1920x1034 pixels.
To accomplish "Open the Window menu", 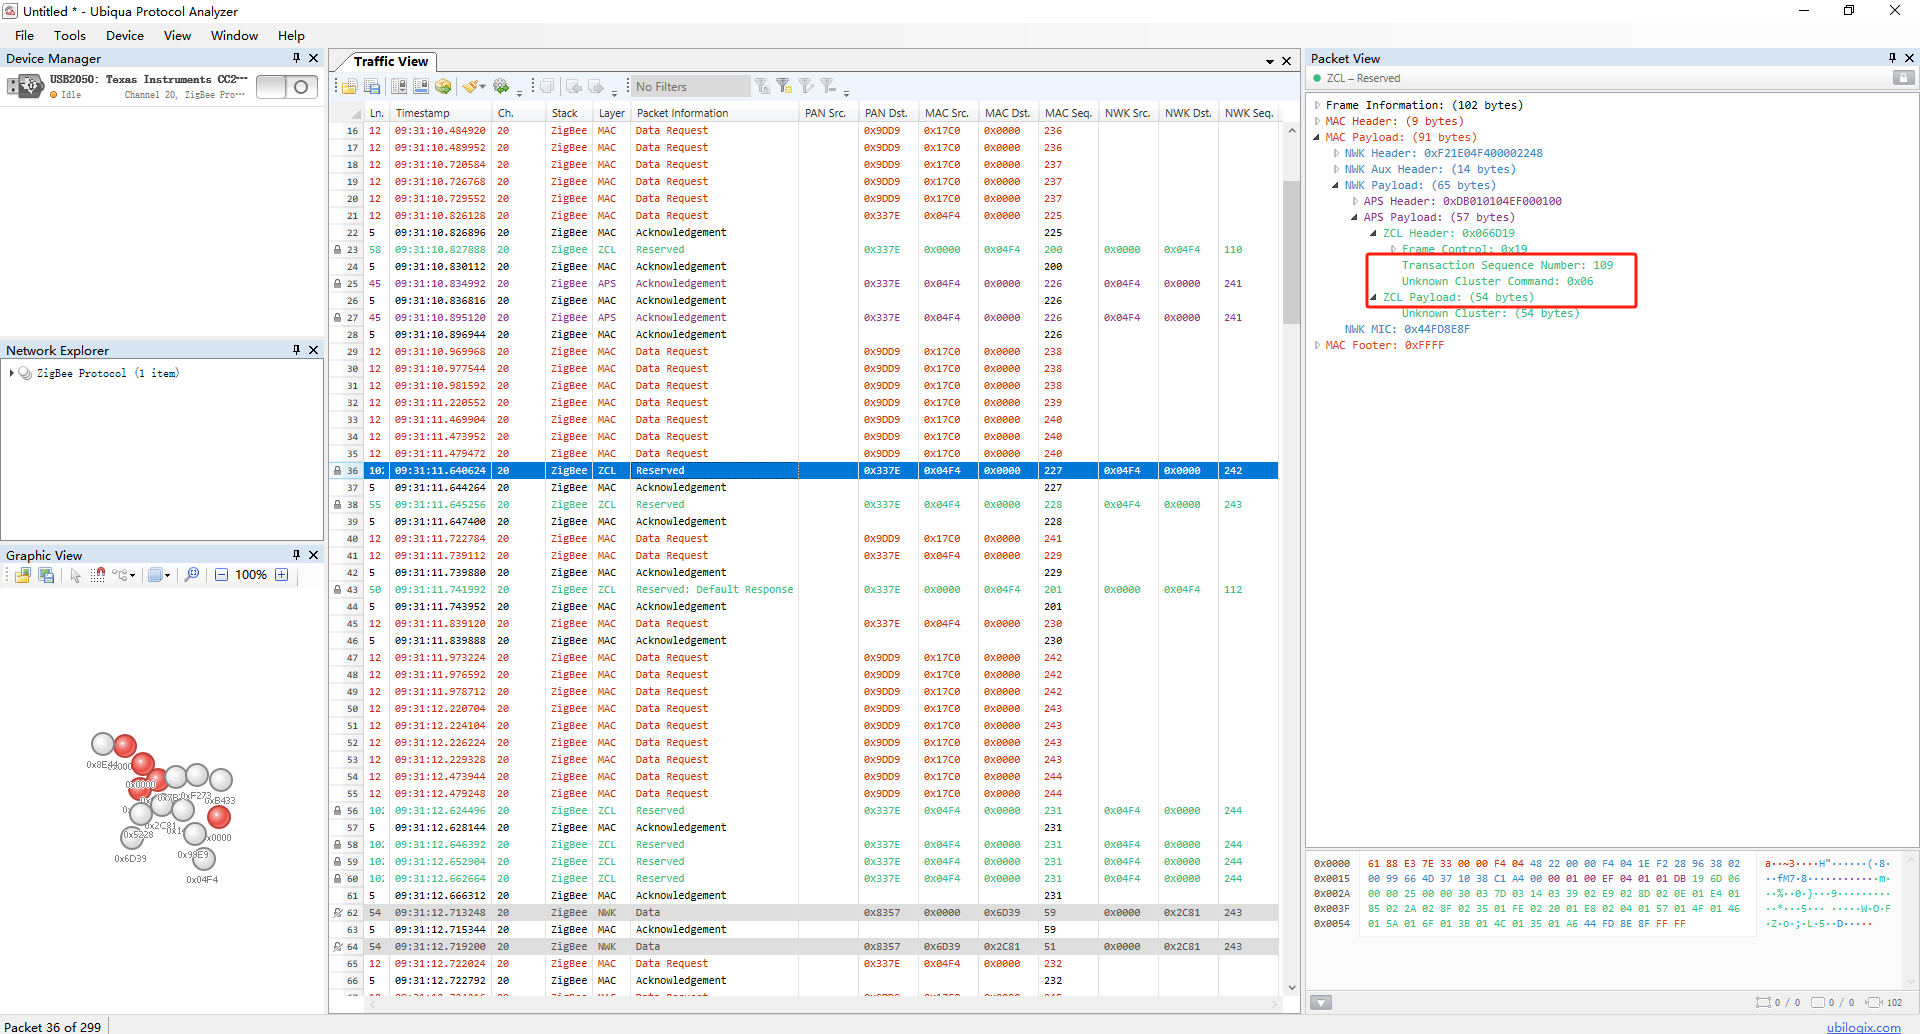I will (234, 35).
